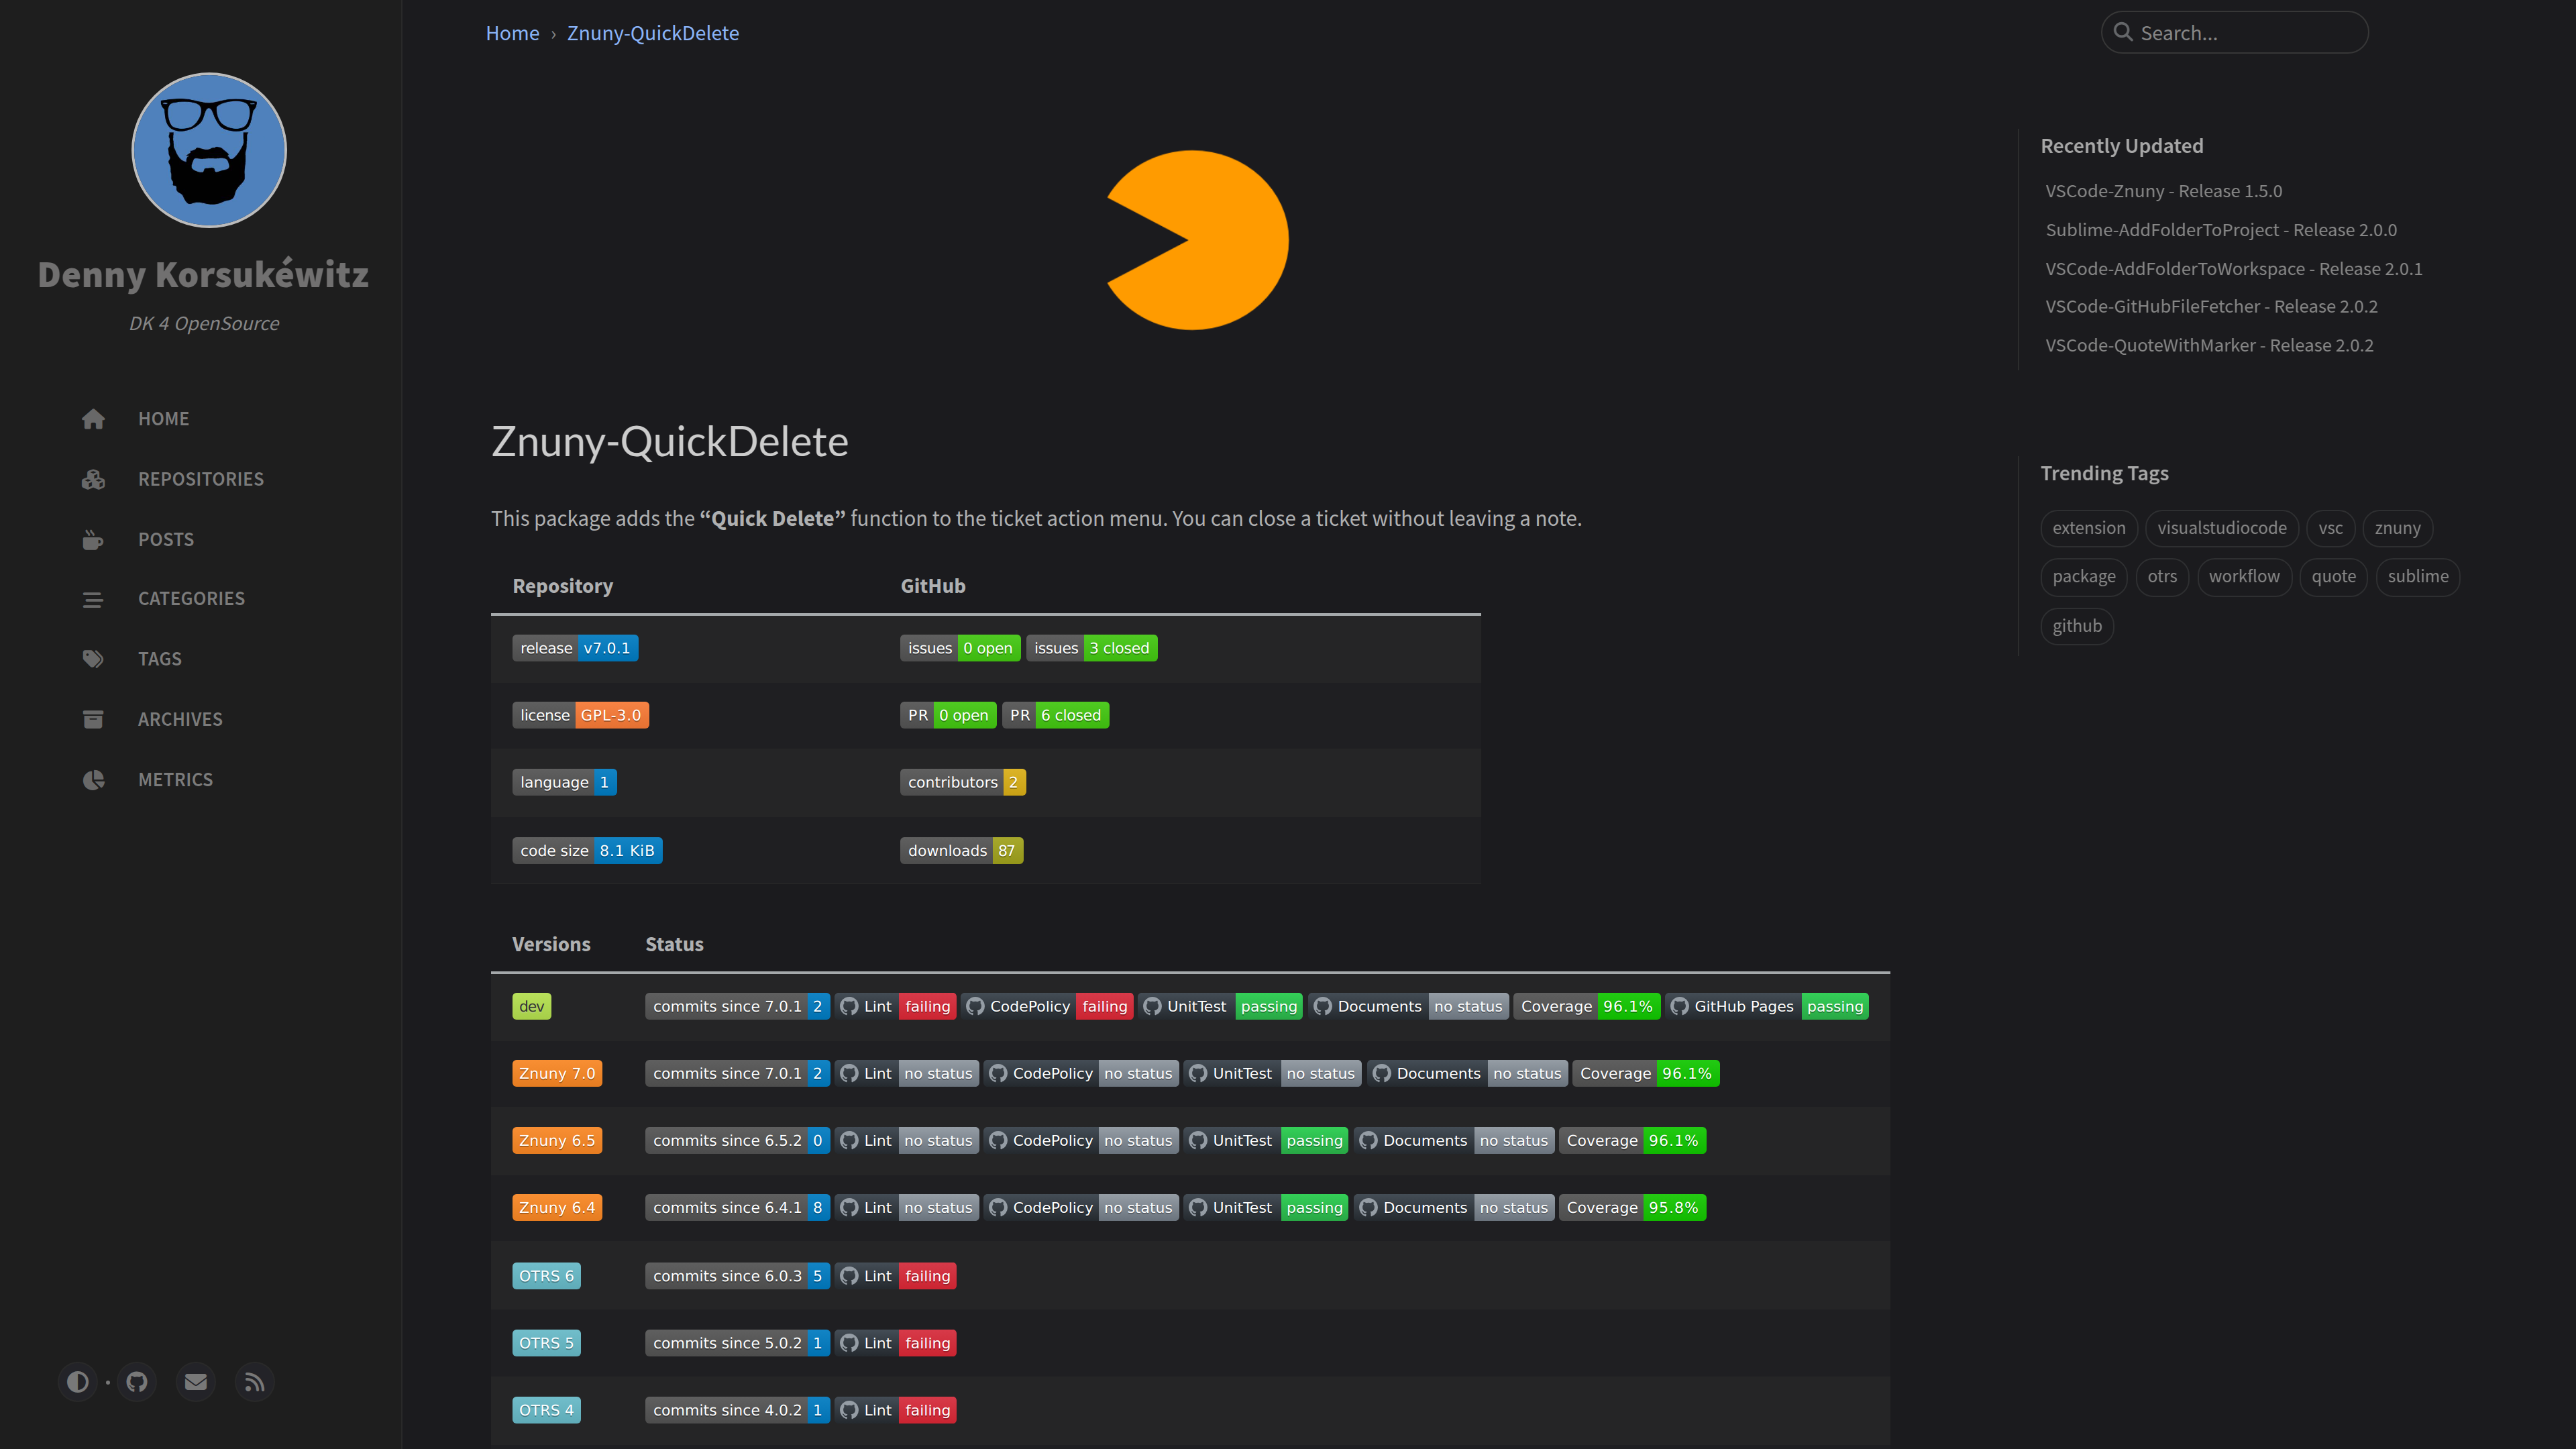
Task: Open VSCode-GitHubFileFetcher - Release 2.0.2 link
Action: [2212, 307]
